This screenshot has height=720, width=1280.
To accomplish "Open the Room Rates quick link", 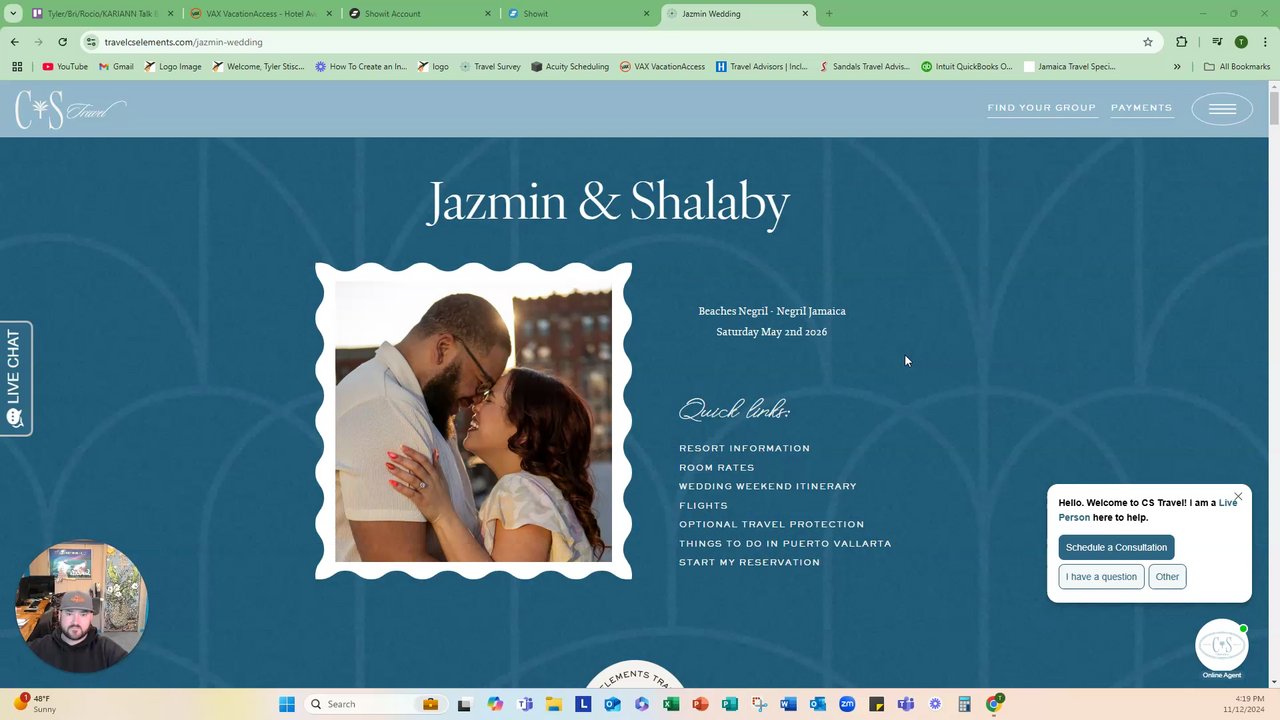I will [x=716, y=467].
